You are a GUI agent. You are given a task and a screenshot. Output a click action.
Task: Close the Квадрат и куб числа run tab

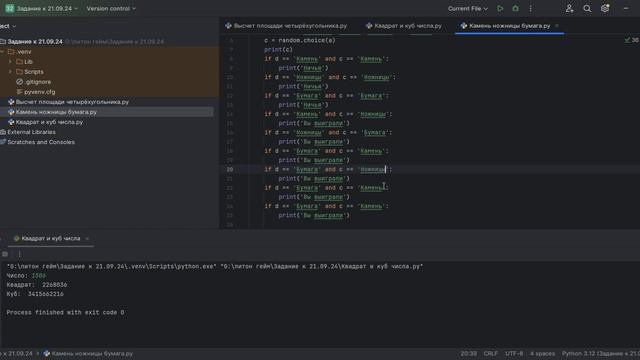click(87, 238)
